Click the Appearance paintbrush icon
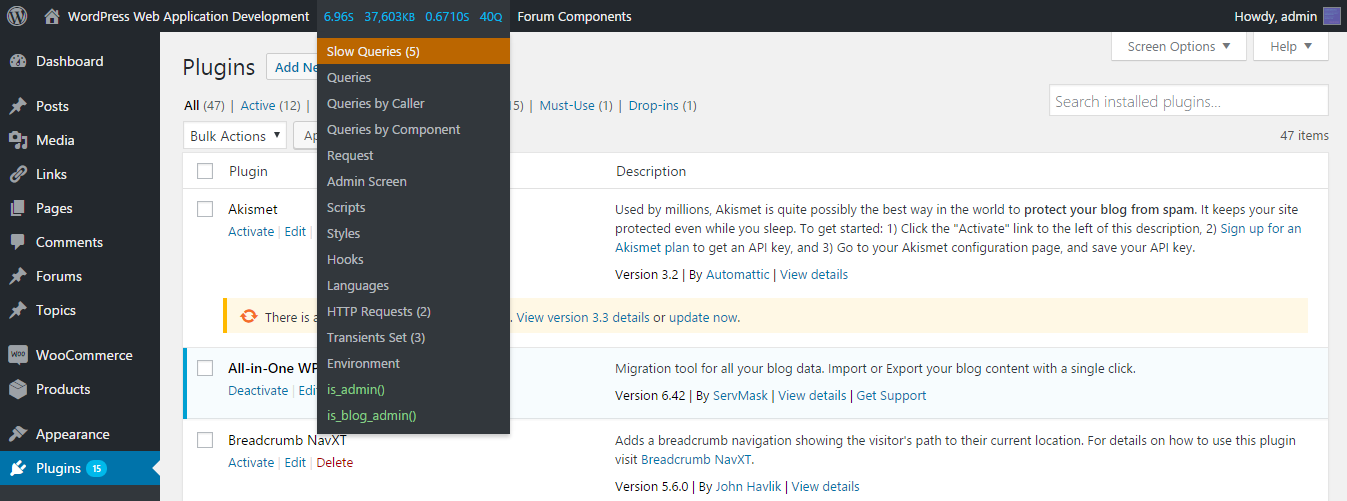 [18, 434]
